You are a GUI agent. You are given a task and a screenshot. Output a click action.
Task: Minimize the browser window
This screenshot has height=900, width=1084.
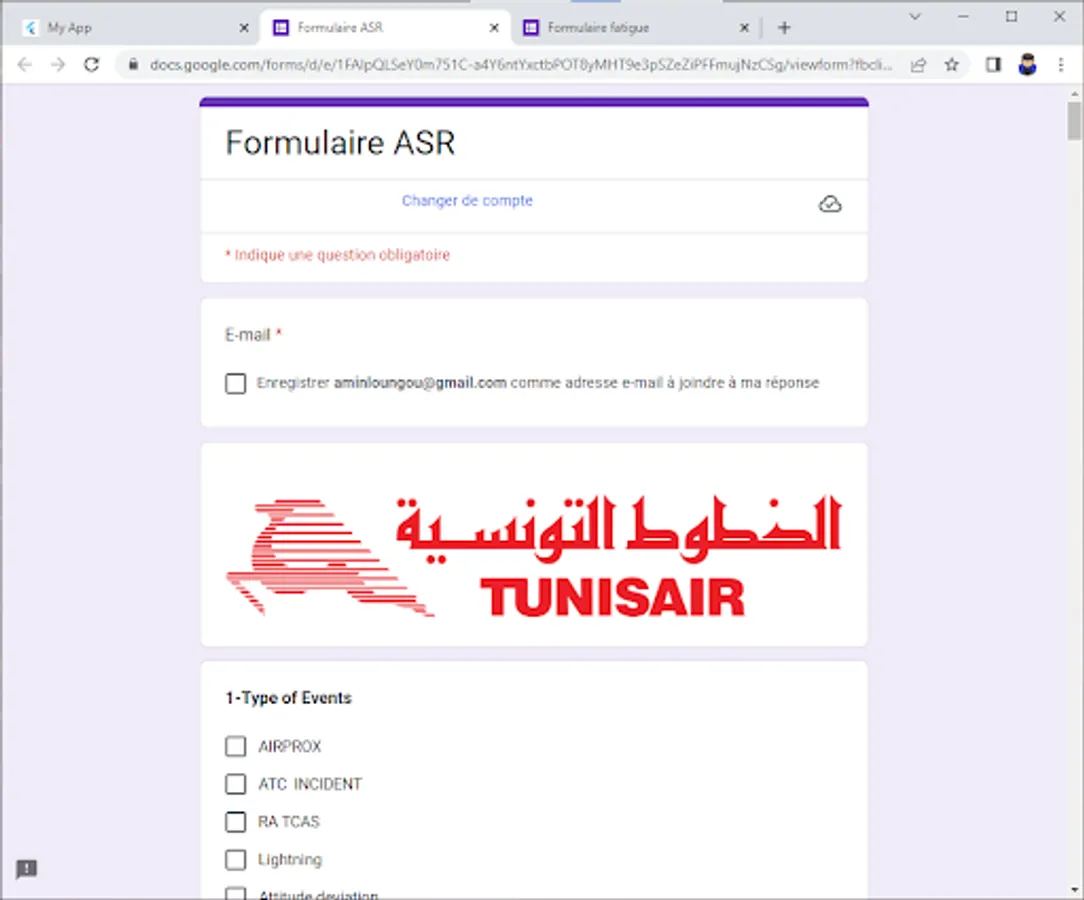point(963,17)
